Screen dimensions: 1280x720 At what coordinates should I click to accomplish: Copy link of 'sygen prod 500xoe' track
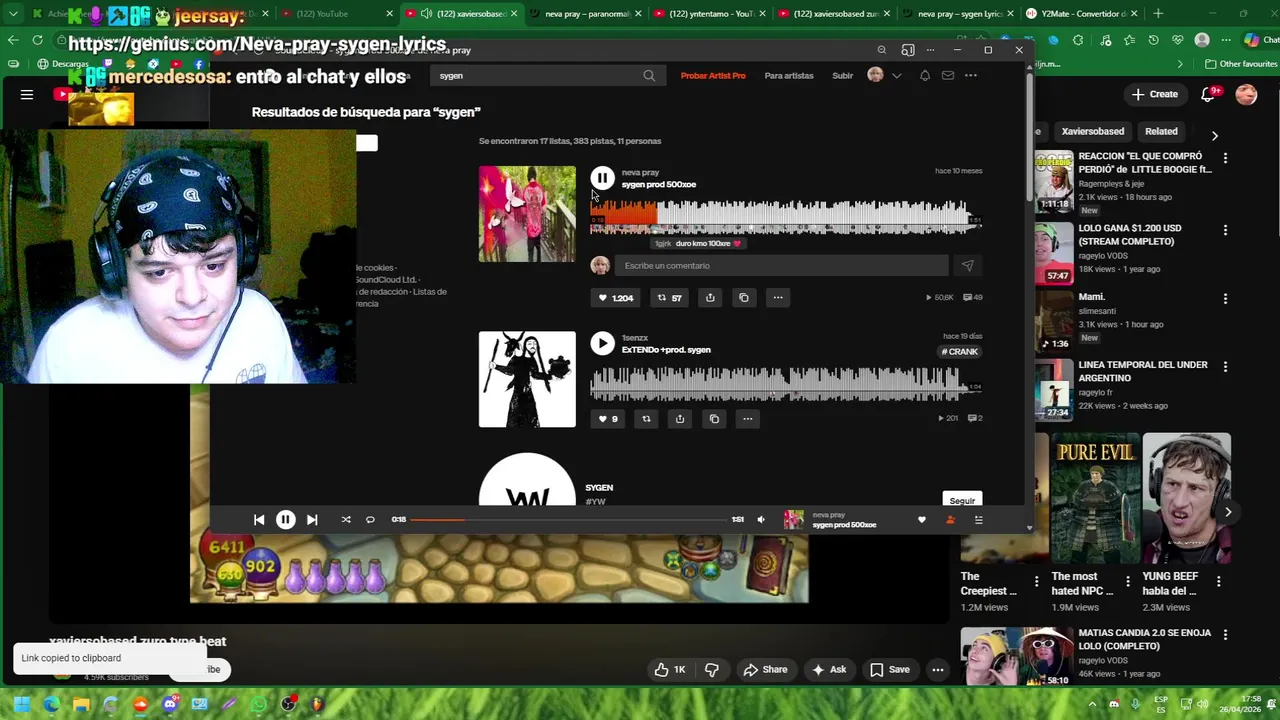[744, 297]
